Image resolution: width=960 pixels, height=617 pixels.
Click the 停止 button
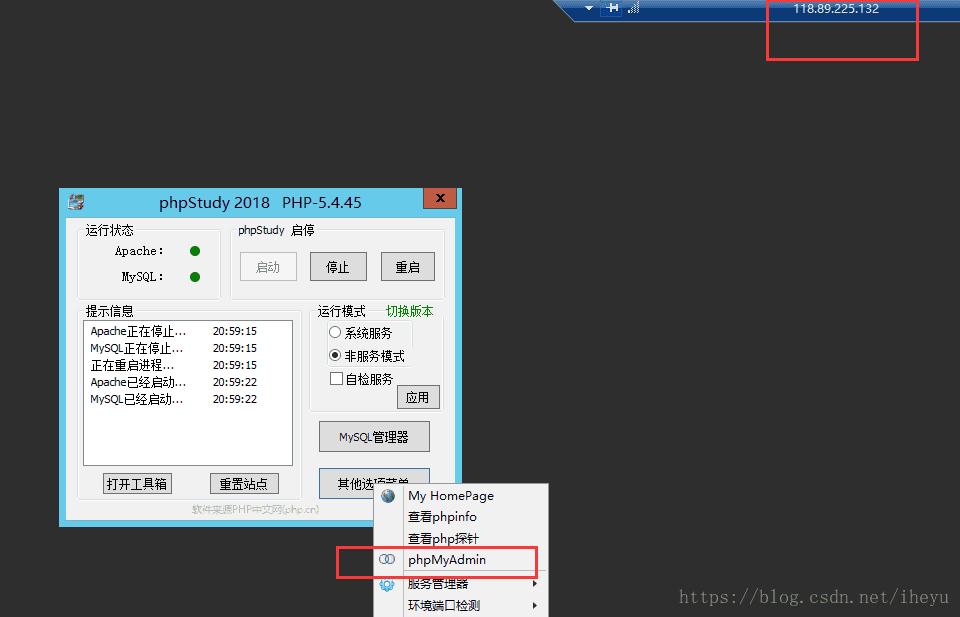click(338, 267)
